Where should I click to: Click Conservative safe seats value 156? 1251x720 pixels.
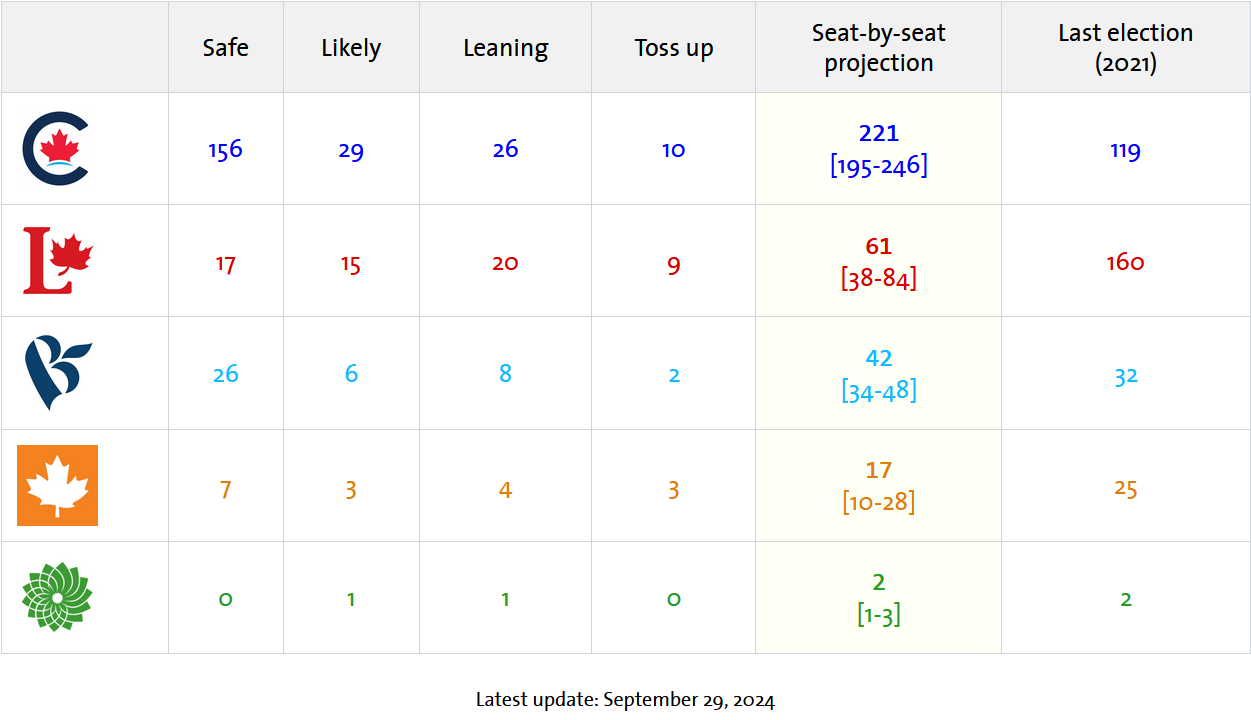point(225,150)
